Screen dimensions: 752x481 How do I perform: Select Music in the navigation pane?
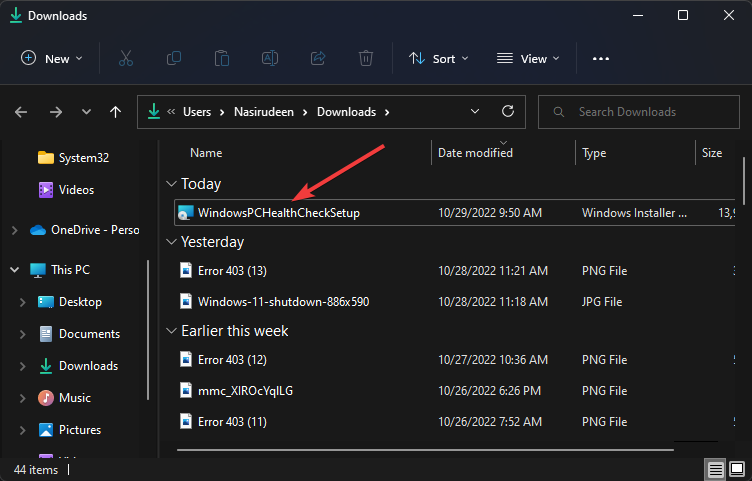pyautogui.click(x=64, y=398)
